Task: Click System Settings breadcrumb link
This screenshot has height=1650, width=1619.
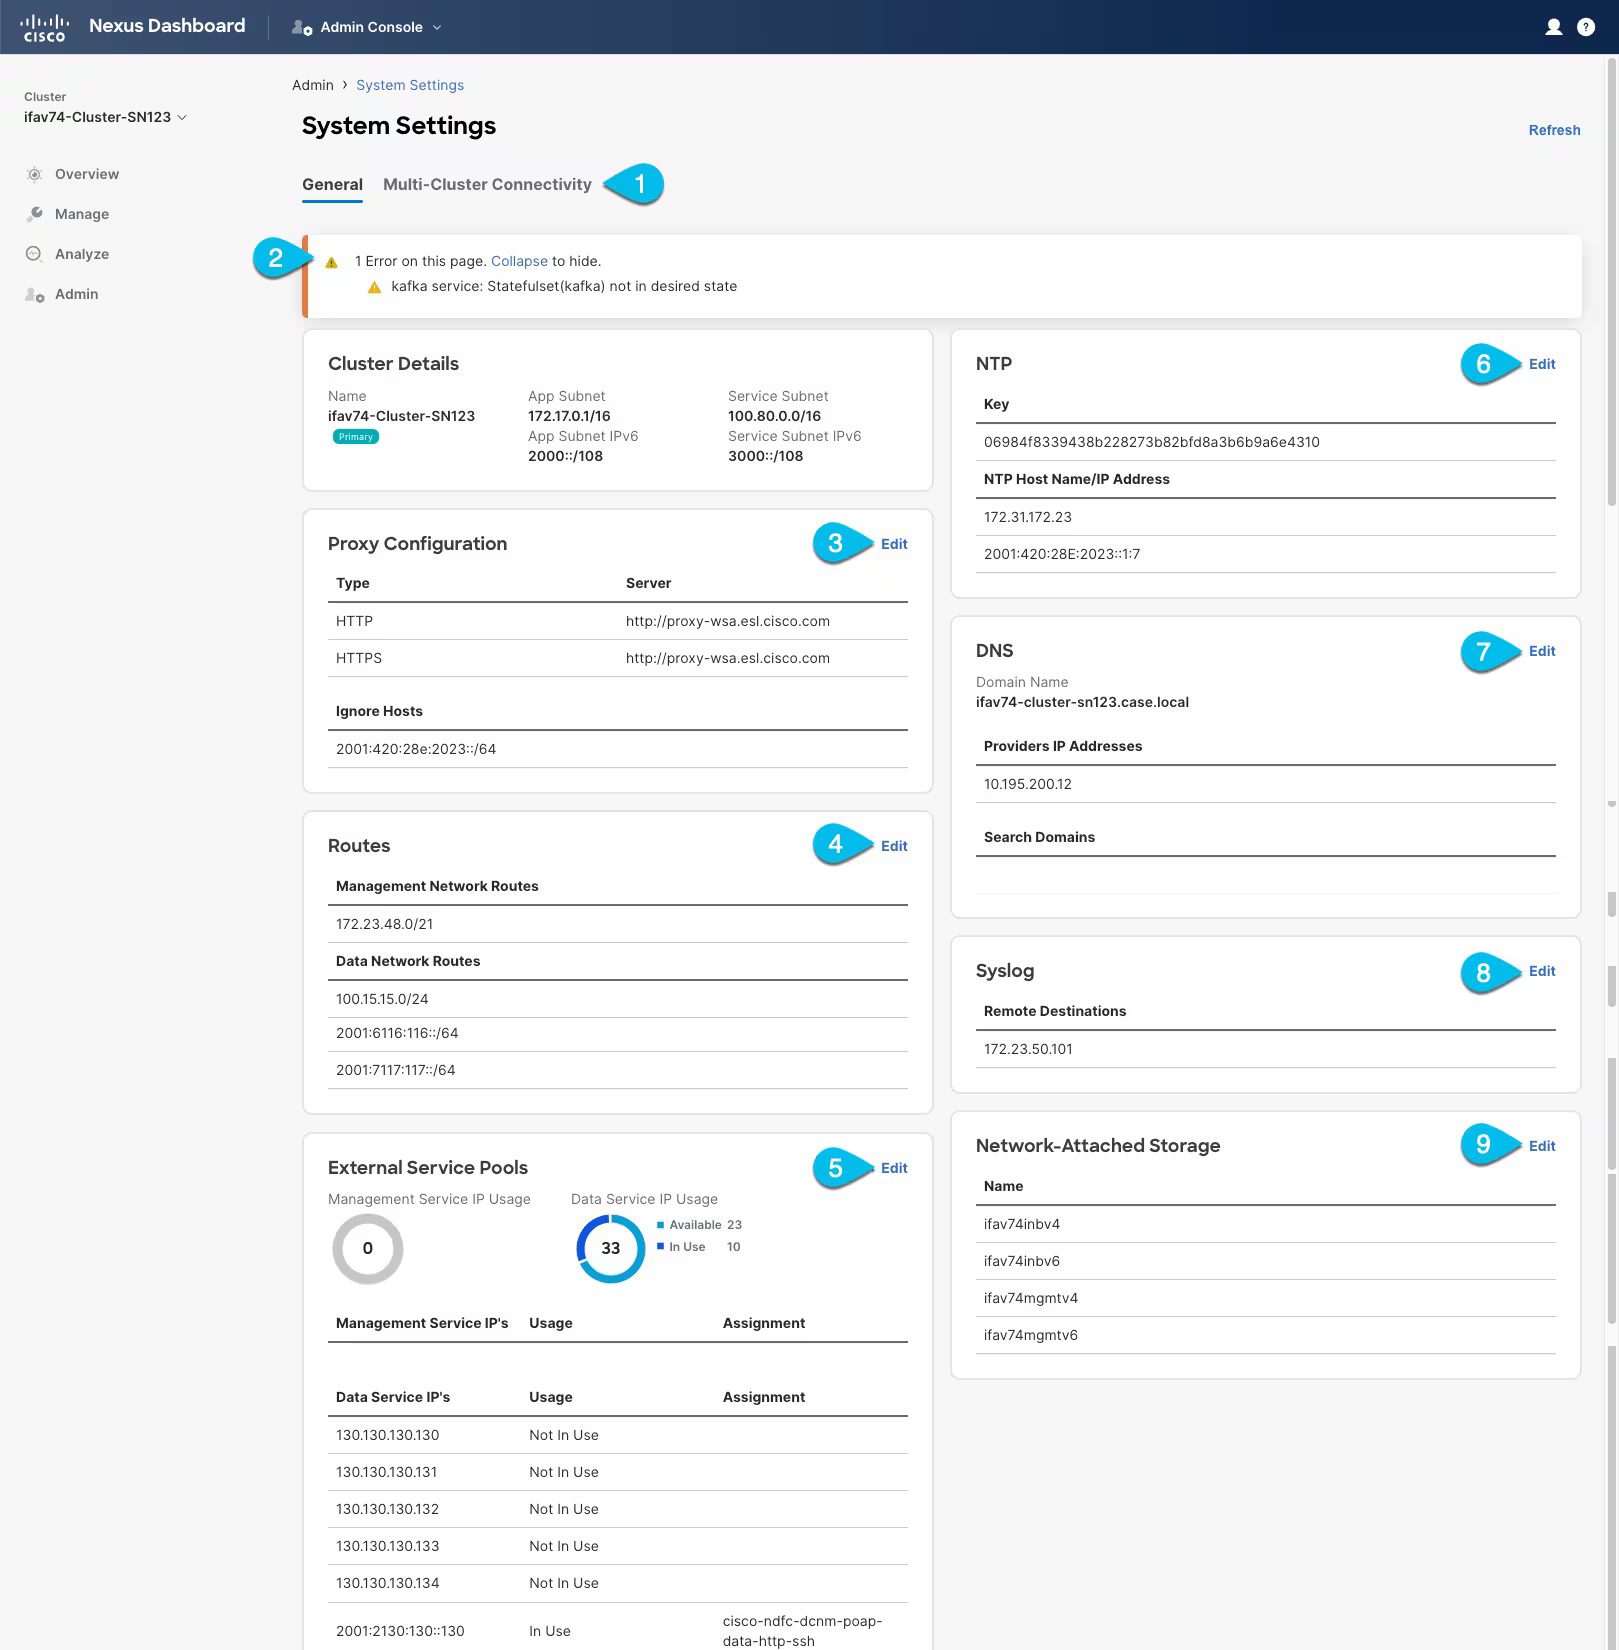Action: tap(409, 85)
